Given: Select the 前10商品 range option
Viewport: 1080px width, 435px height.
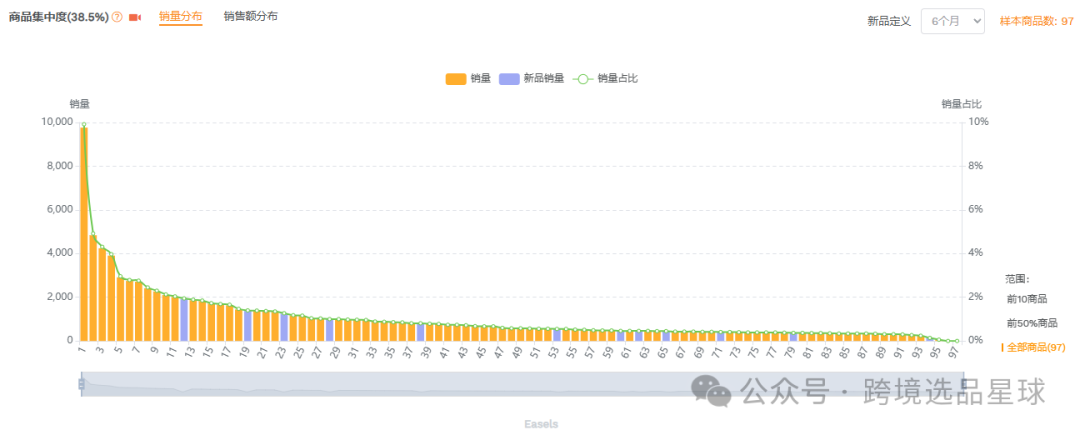Looking at the screenshot, I should (x=1026, y=299).
